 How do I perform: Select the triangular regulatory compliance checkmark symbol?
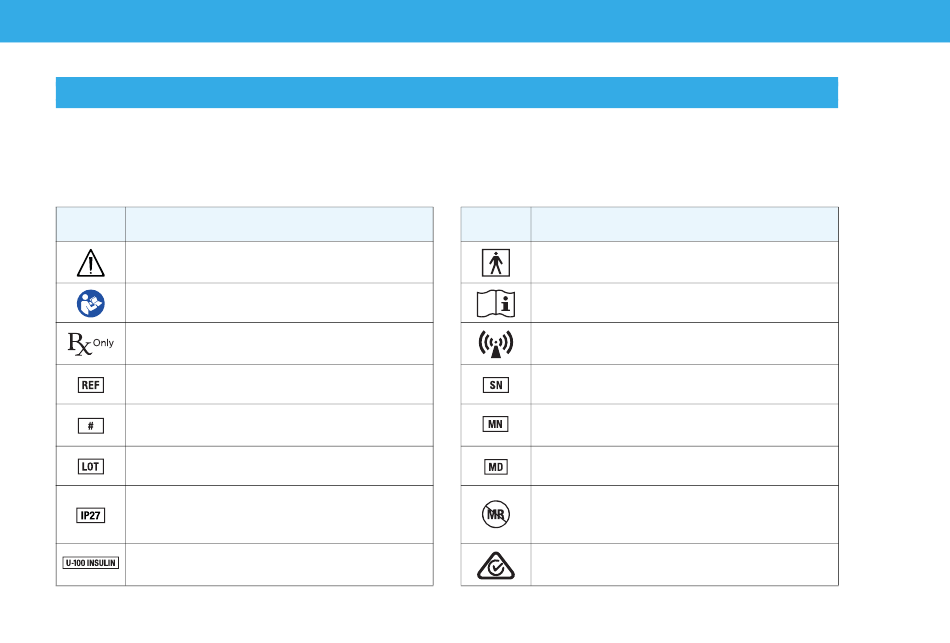[496, 565]
